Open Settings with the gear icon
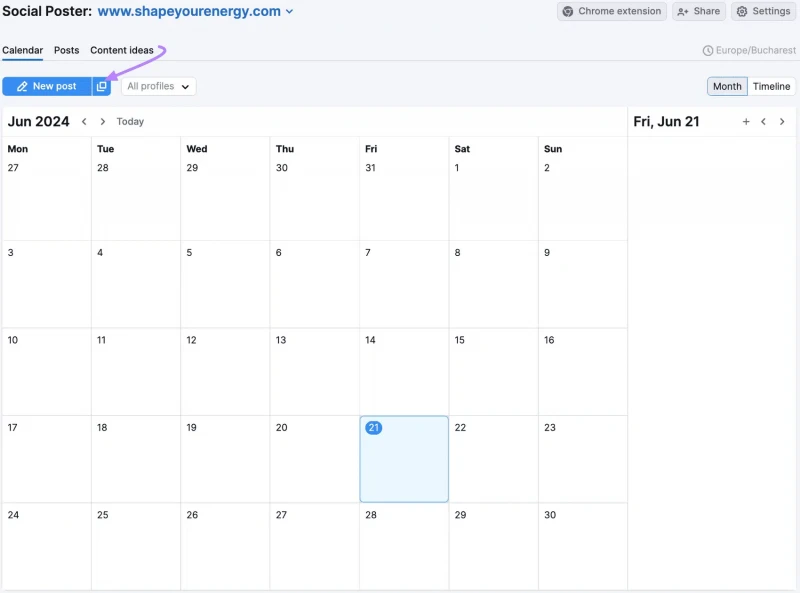Viewport: 800px width, 593px height. coord(763,11)
